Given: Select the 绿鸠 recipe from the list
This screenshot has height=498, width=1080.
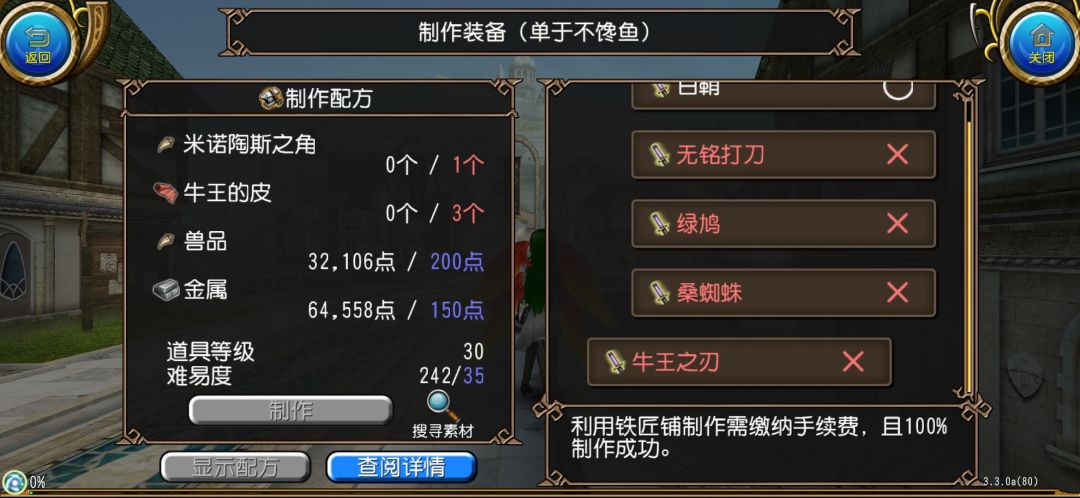Looking at the screenshot, I should (783, 224).
